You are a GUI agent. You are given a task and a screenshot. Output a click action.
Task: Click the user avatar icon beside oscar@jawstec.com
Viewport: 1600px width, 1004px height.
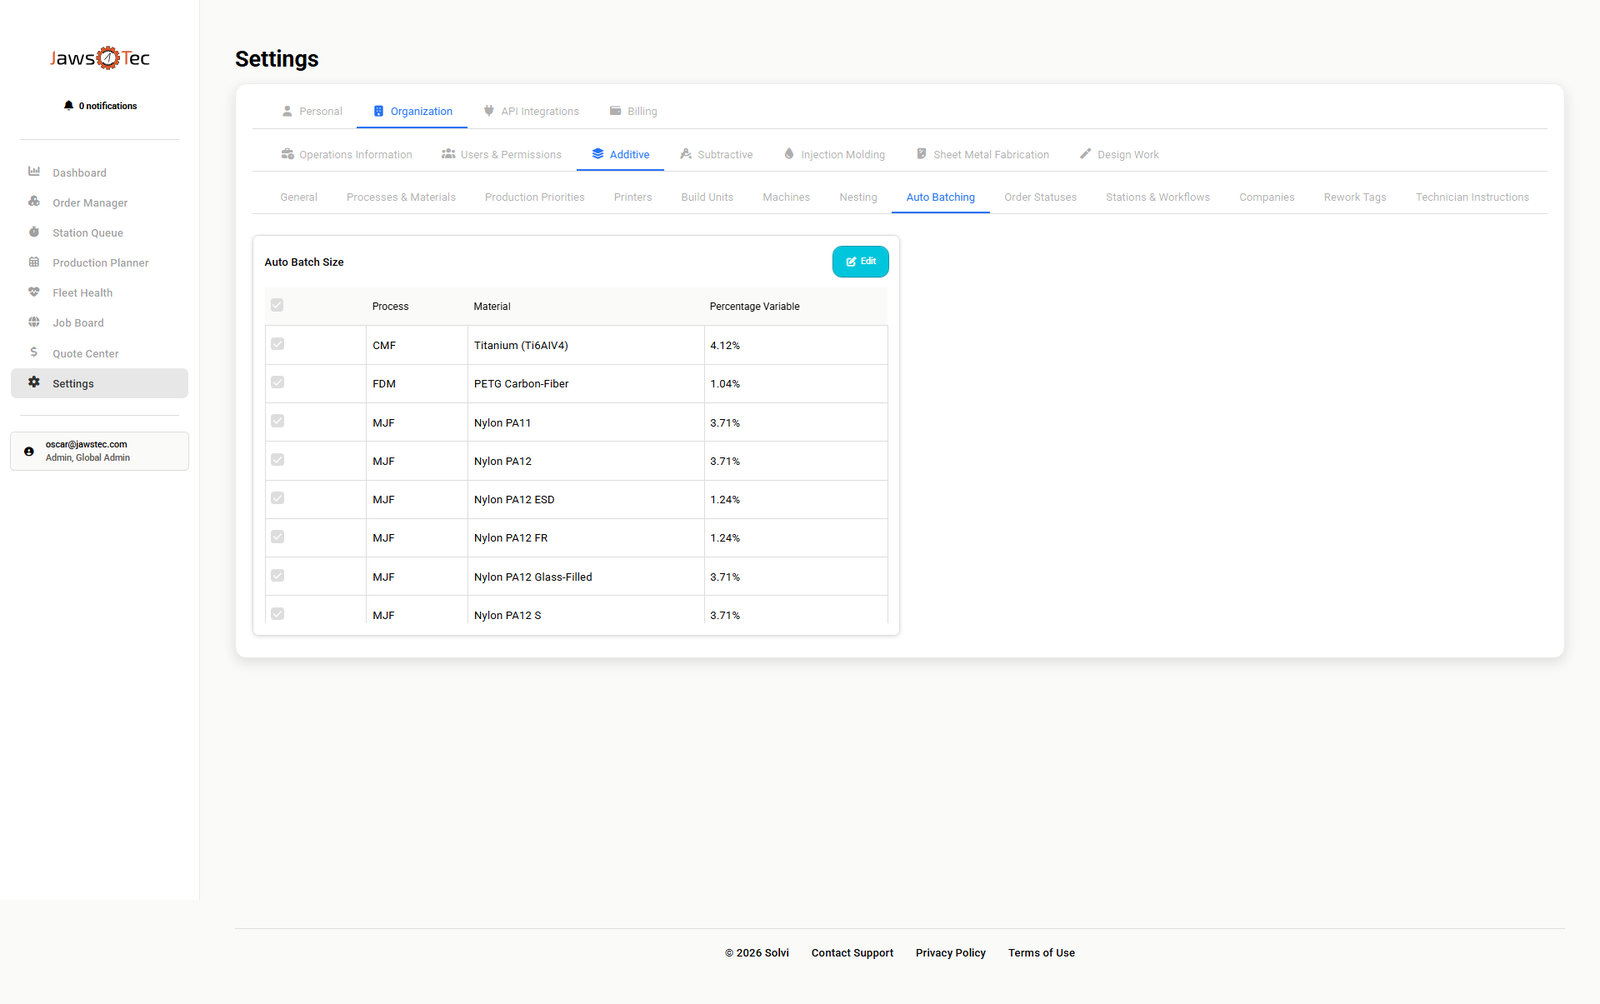click(x=29, y=451)
